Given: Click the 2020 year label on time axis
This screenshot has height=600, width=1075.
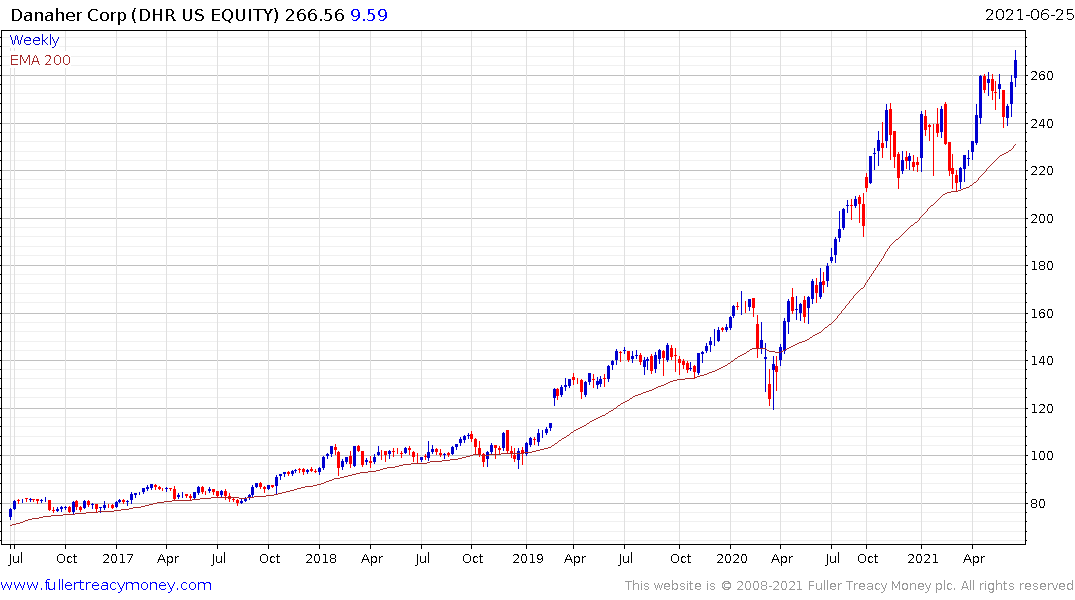Looking at the screenshot, I should 732,558.
